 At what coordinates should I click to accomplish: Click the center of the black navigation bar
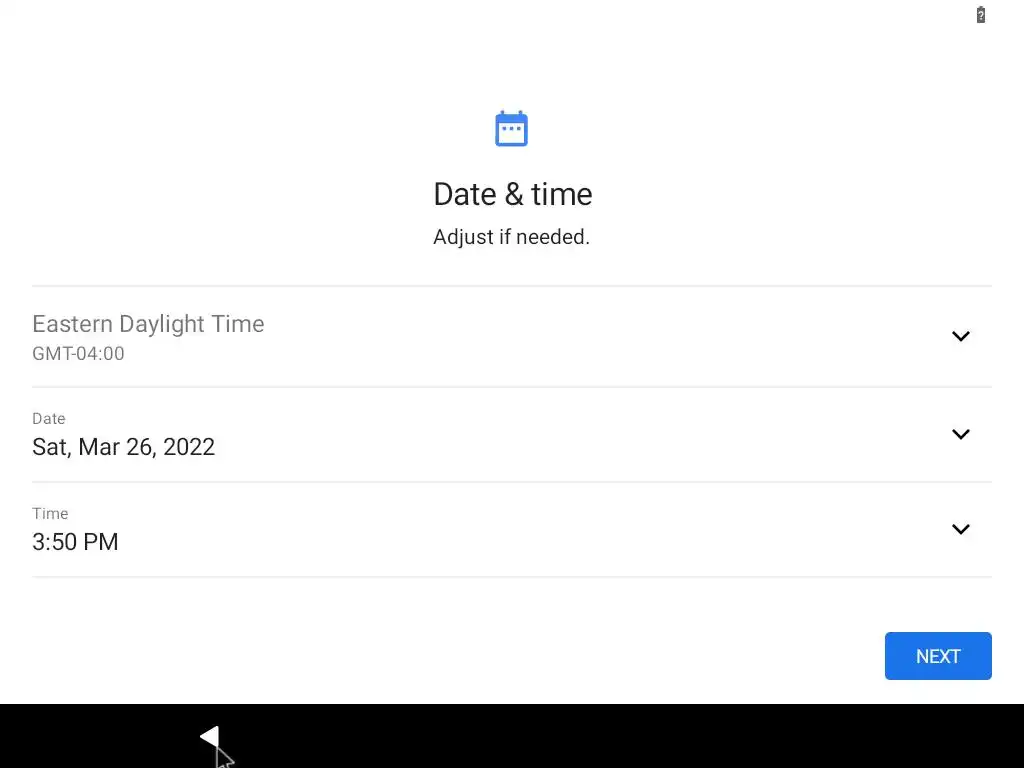point(512,736)
